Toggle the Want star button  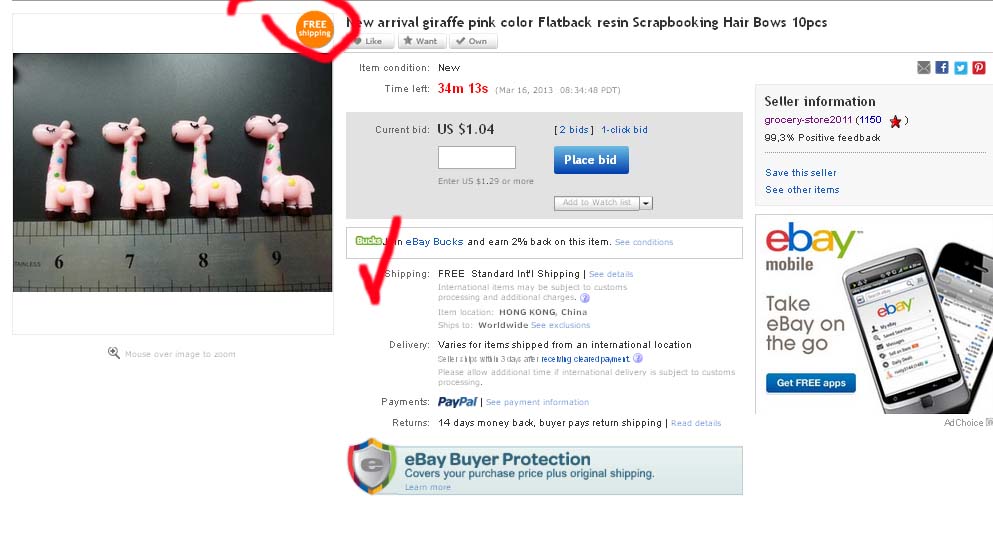(421, 41)
